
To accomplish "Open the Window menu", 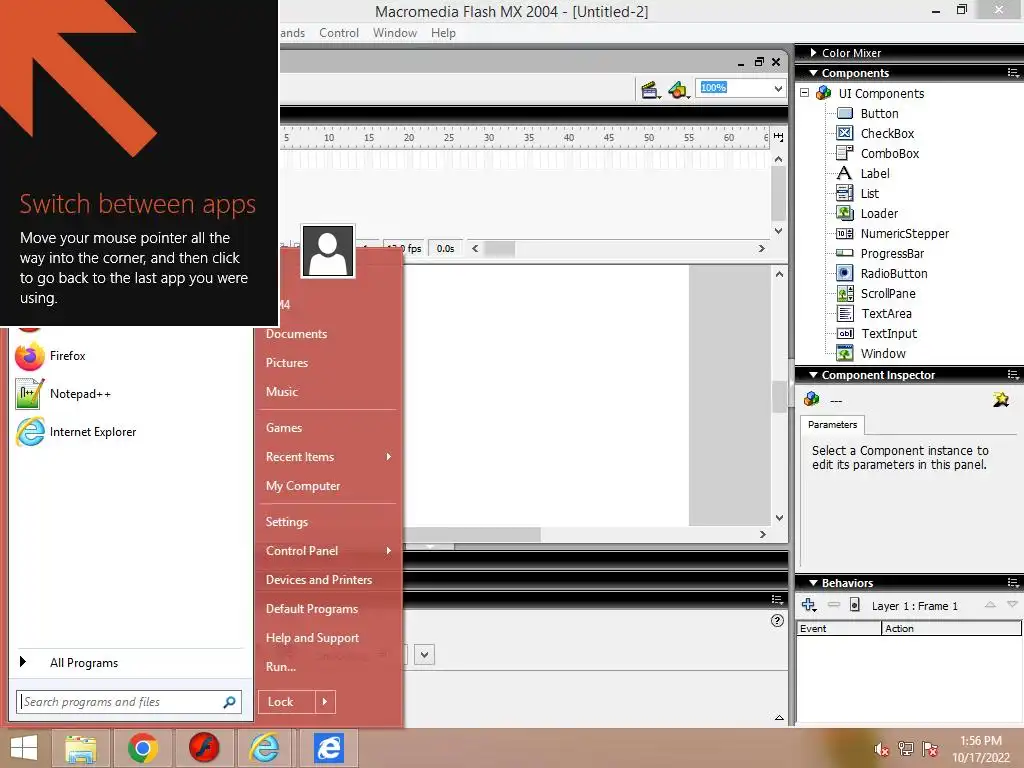I will pyautogui.click(x=394, y=33).
